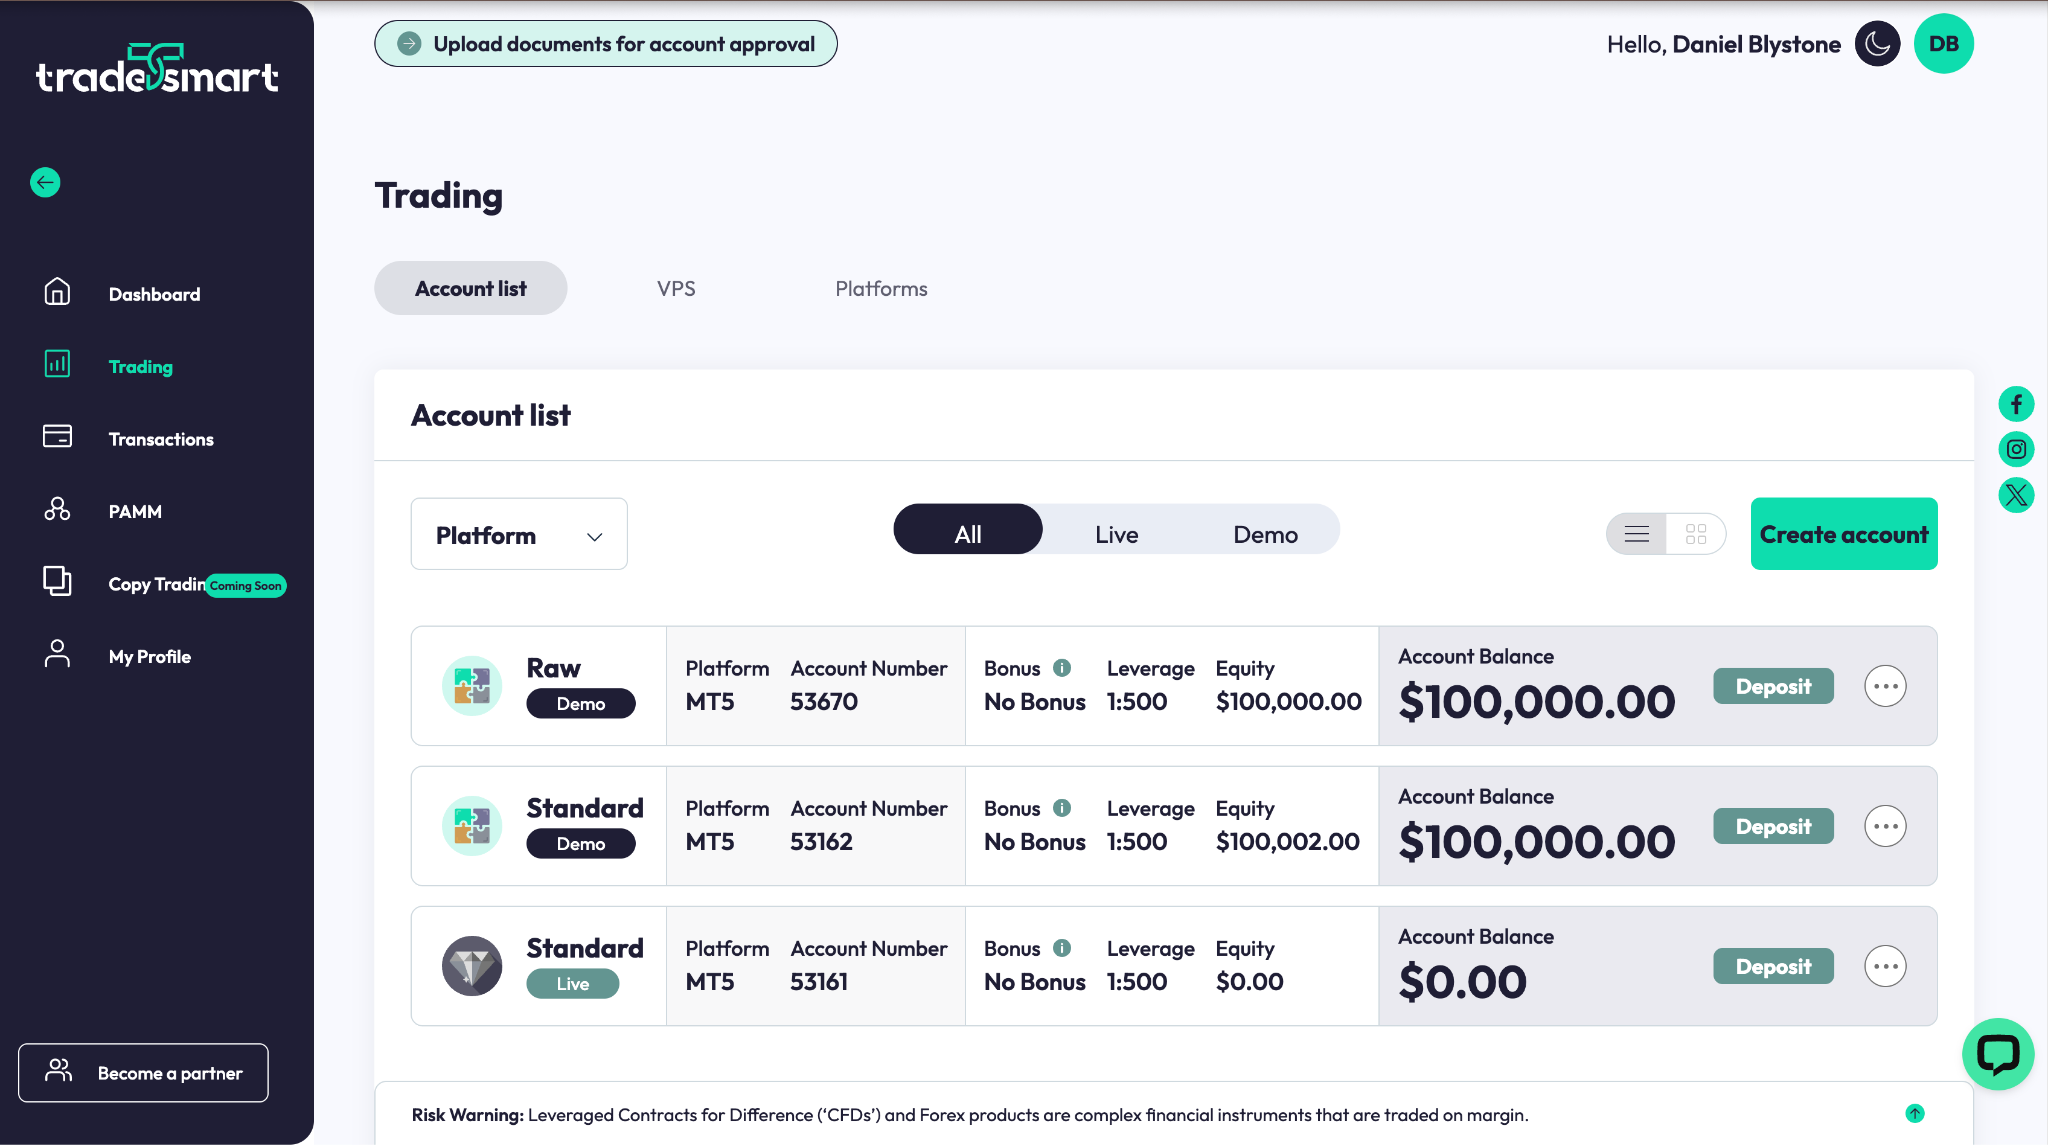Click the Live badge under Standard
The height and width of the screenshot is (1145, 2048).
(x=572, y=983)
